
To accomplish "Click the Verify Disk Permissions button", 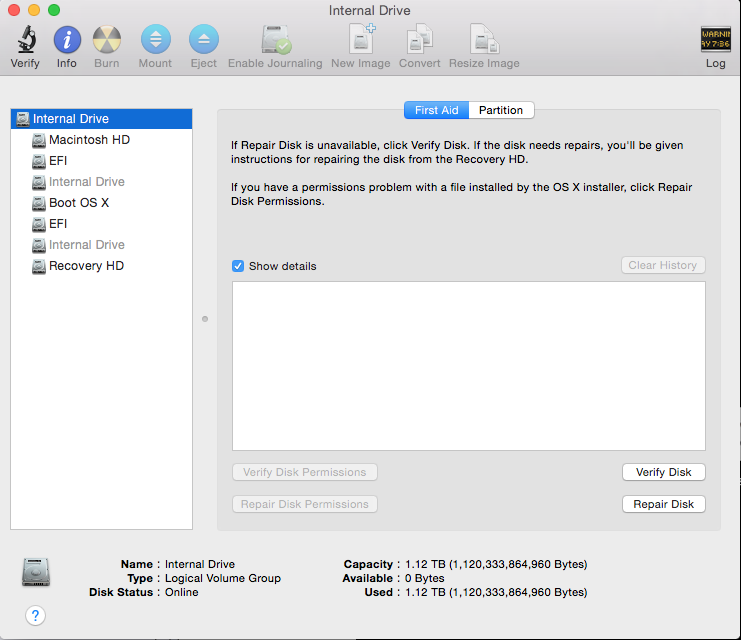I will [x=305, y=472].
